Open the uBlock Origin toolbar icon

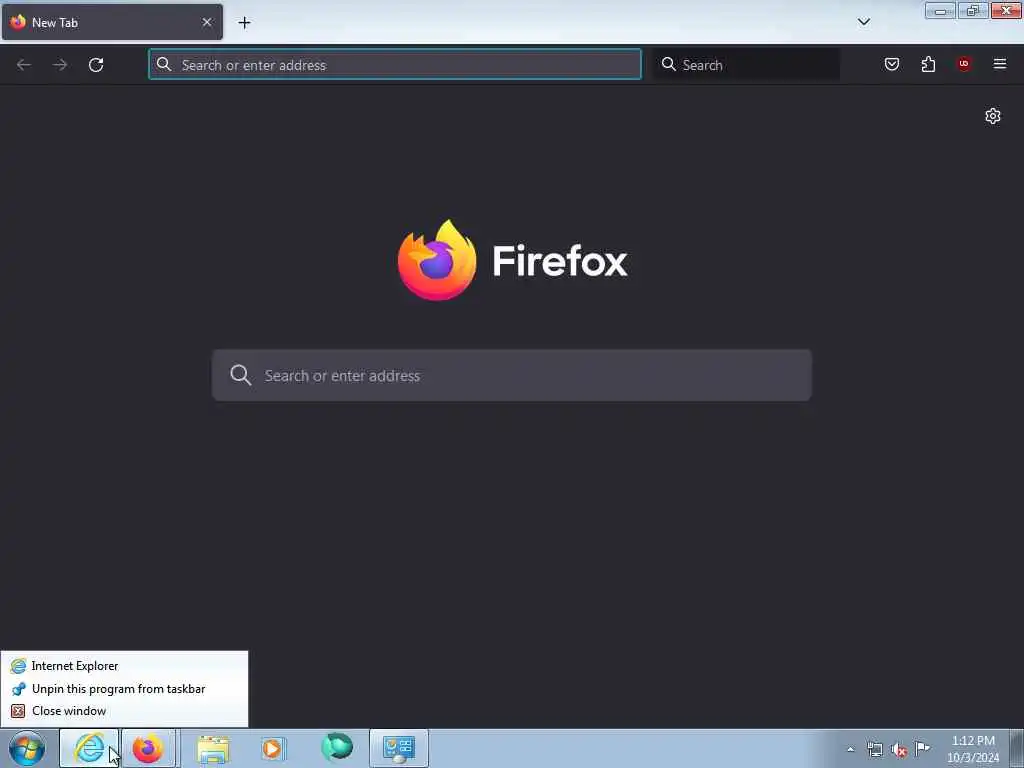click(x=964, y=64)
